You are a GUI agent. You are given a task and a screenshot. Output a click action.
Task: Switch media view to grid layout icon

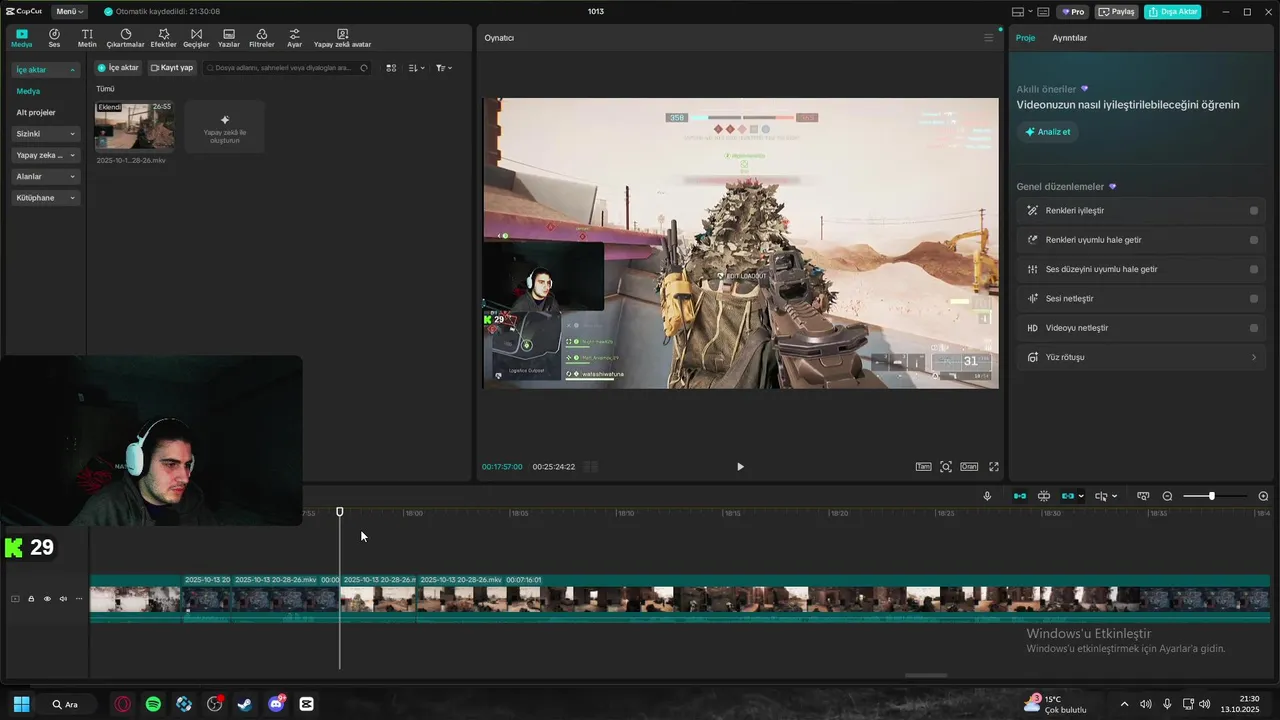(x=391, y=68)
